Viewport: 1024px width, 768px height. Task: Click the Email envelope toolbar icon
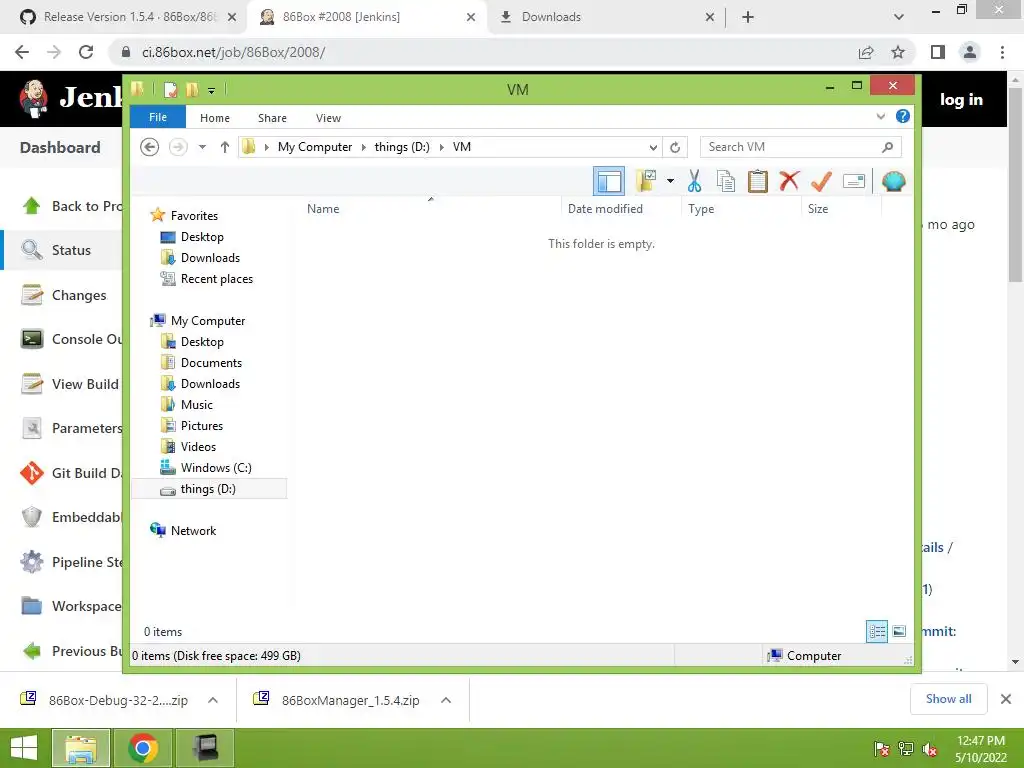(854, 181)
